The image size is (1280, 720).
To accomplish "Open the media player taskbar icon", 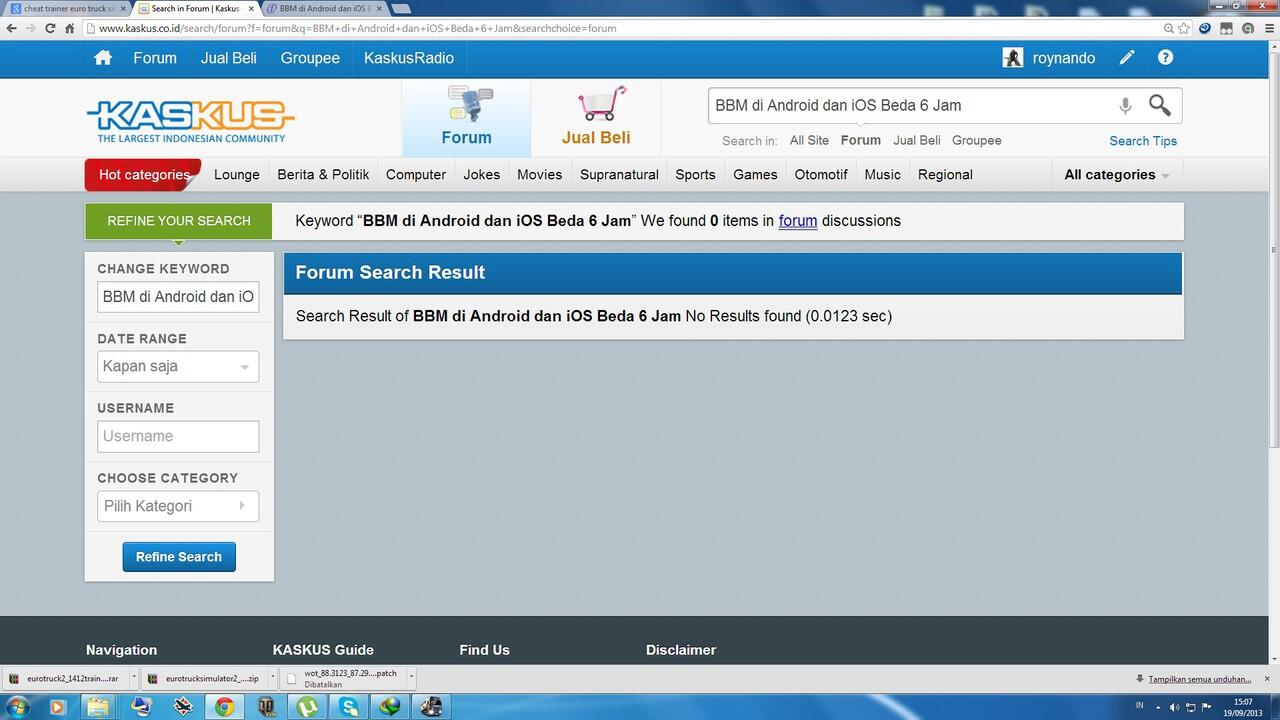I will tap(56, 707).
